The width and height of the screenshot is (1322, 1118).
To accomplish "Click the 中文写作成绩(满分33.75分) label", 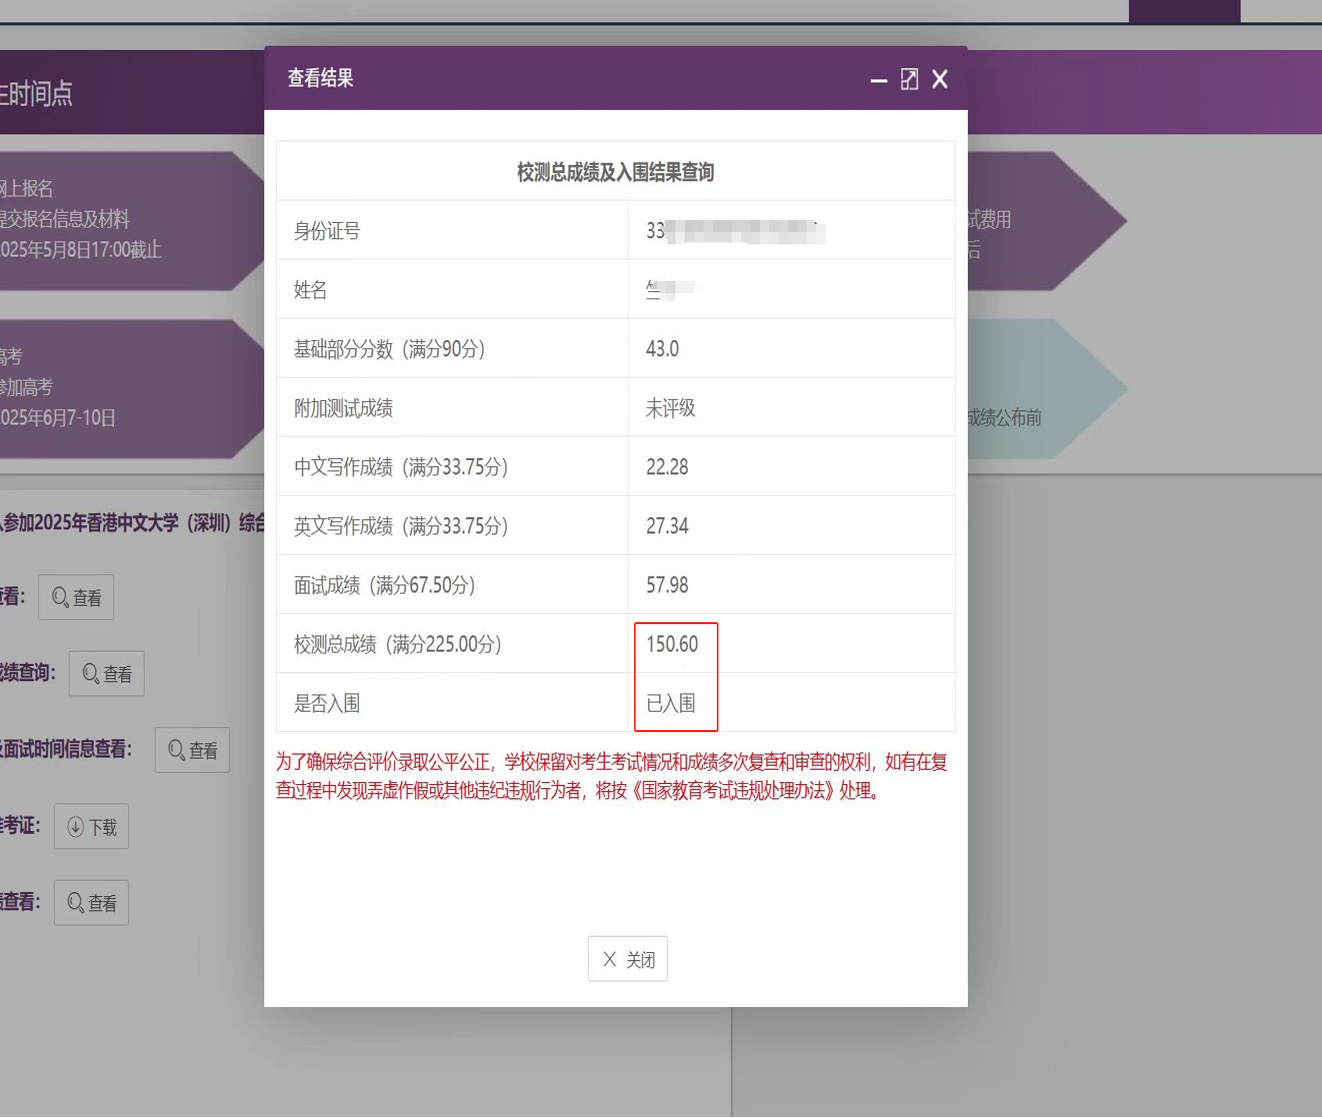I will (x=401, y=467).
